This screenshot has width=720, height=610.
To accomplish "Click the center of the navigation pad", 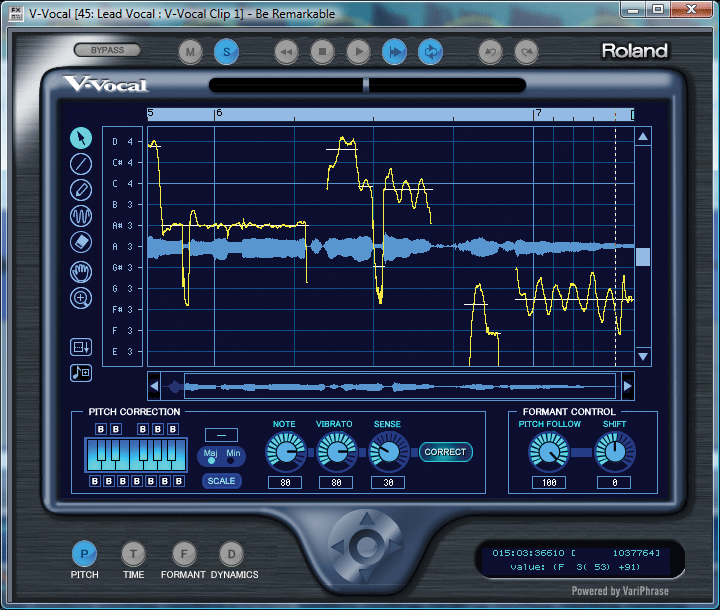I will tap(366, 547).
